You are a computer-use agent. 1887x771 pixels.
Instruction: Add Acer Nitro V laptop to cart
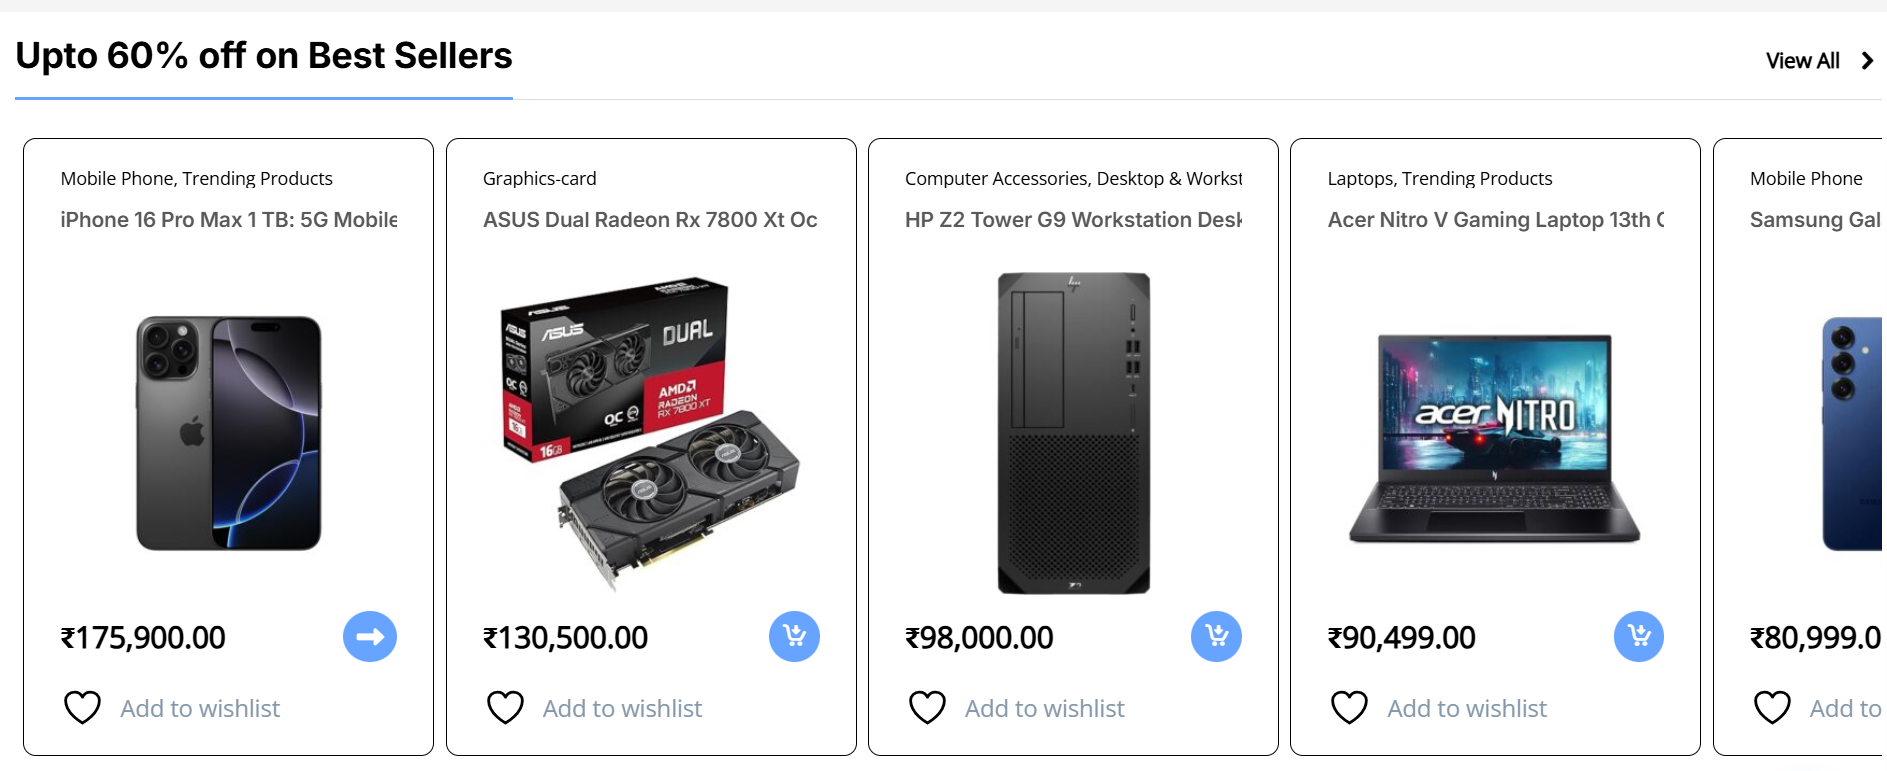pyautogui.click(x=1639, y=637)
